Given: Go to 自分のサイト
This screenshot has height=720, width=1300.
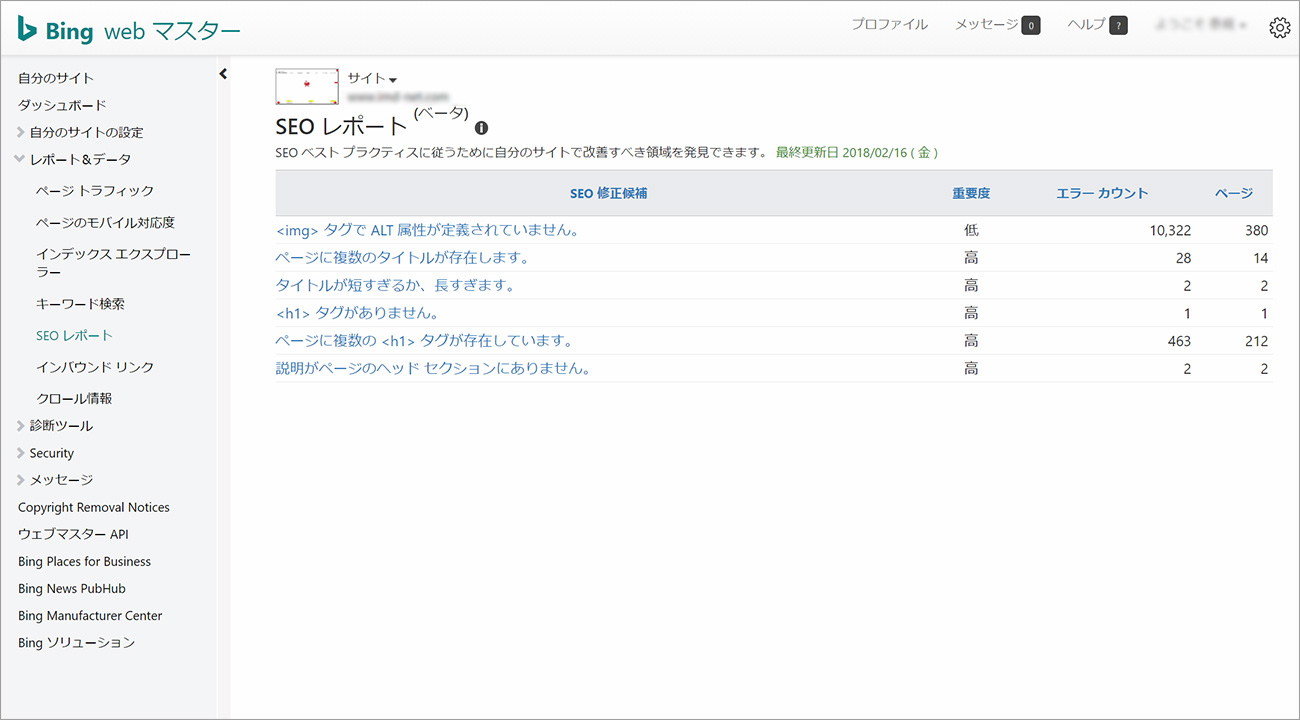Looking at the screenshot, I should [56, 78].
